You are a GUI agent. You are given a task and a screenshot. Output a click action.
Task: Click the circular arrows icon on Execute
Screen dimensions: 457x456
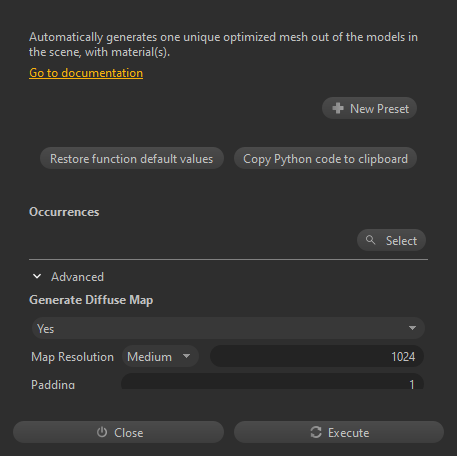click(316, 432)
